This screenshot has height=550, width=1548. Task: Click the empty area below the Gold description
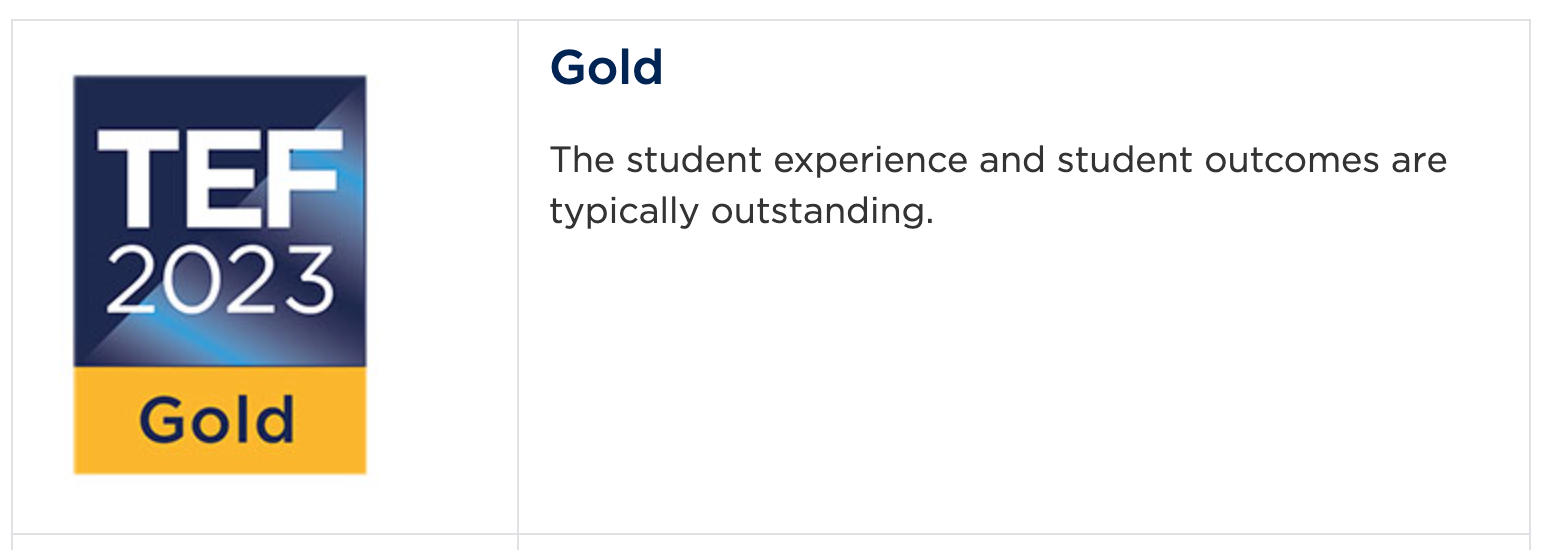click(1000, 380)
